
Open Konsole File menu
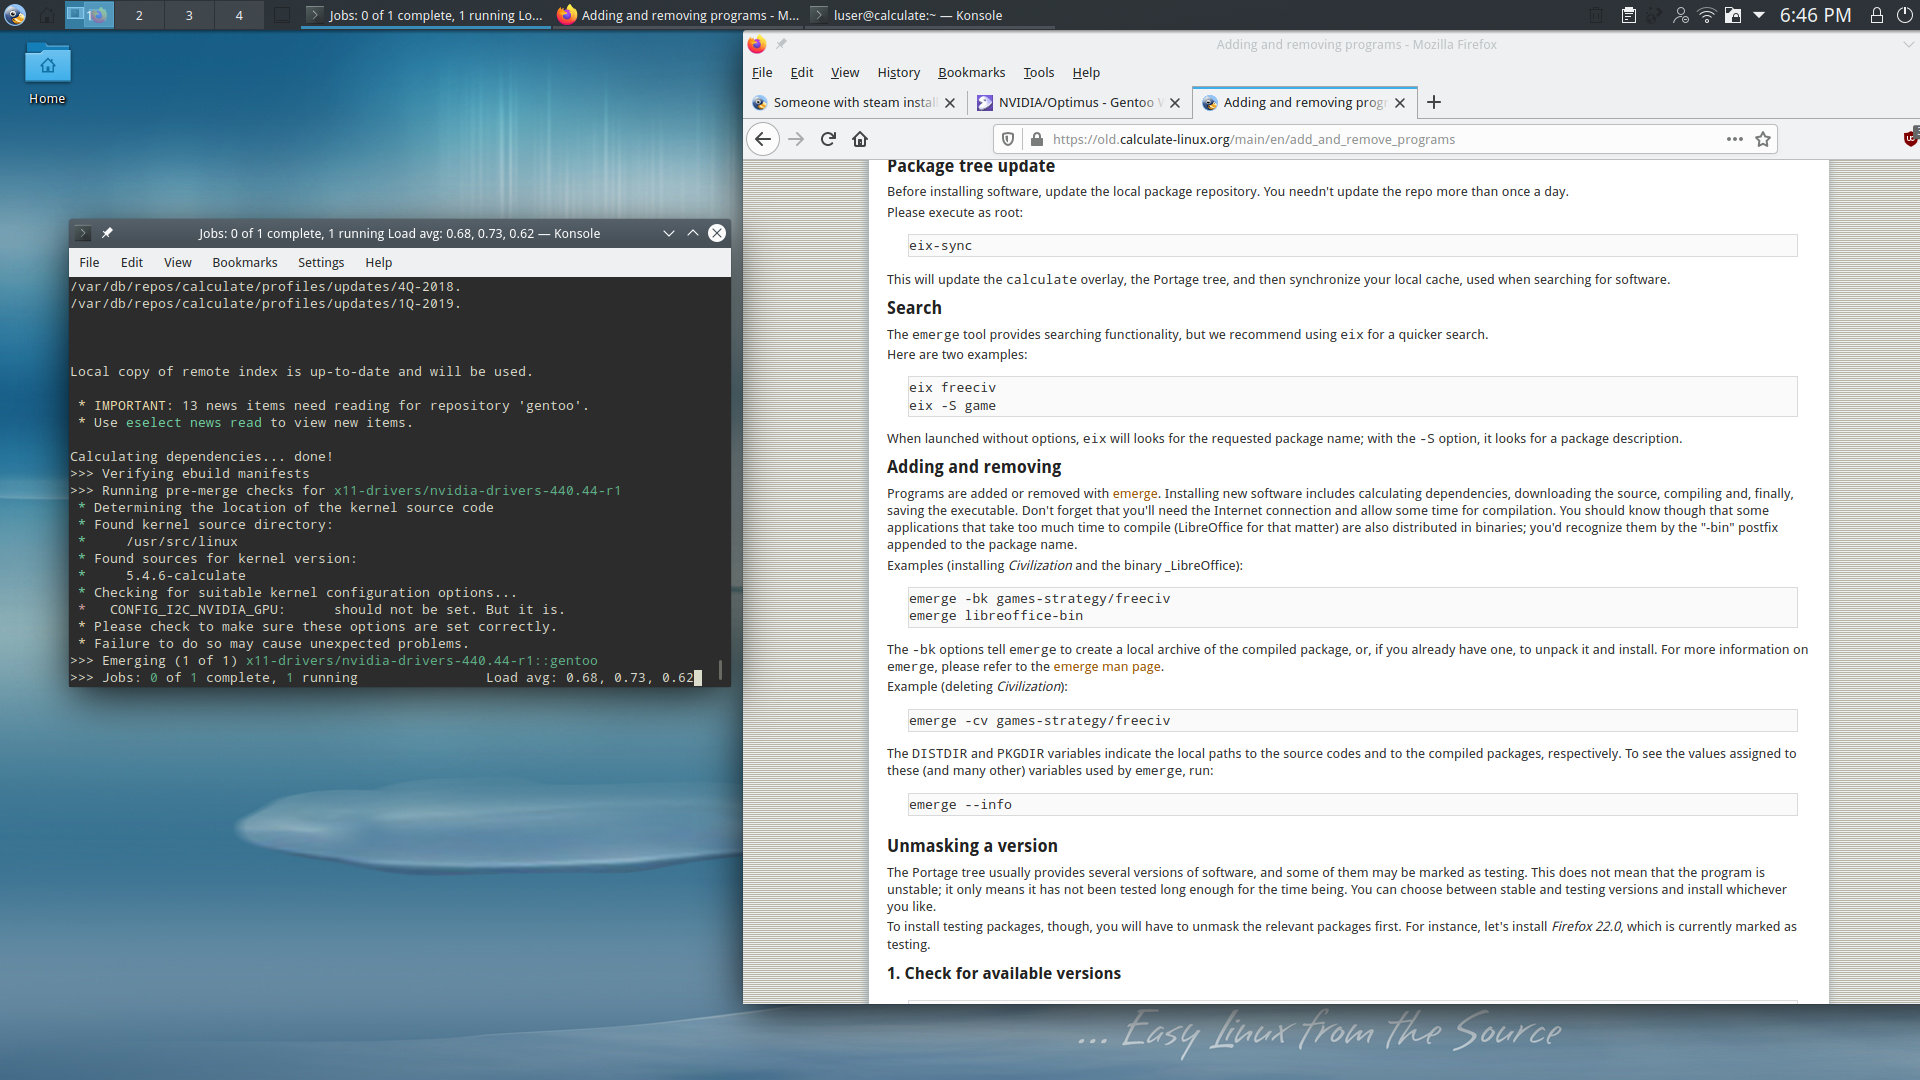pos(89,262)
